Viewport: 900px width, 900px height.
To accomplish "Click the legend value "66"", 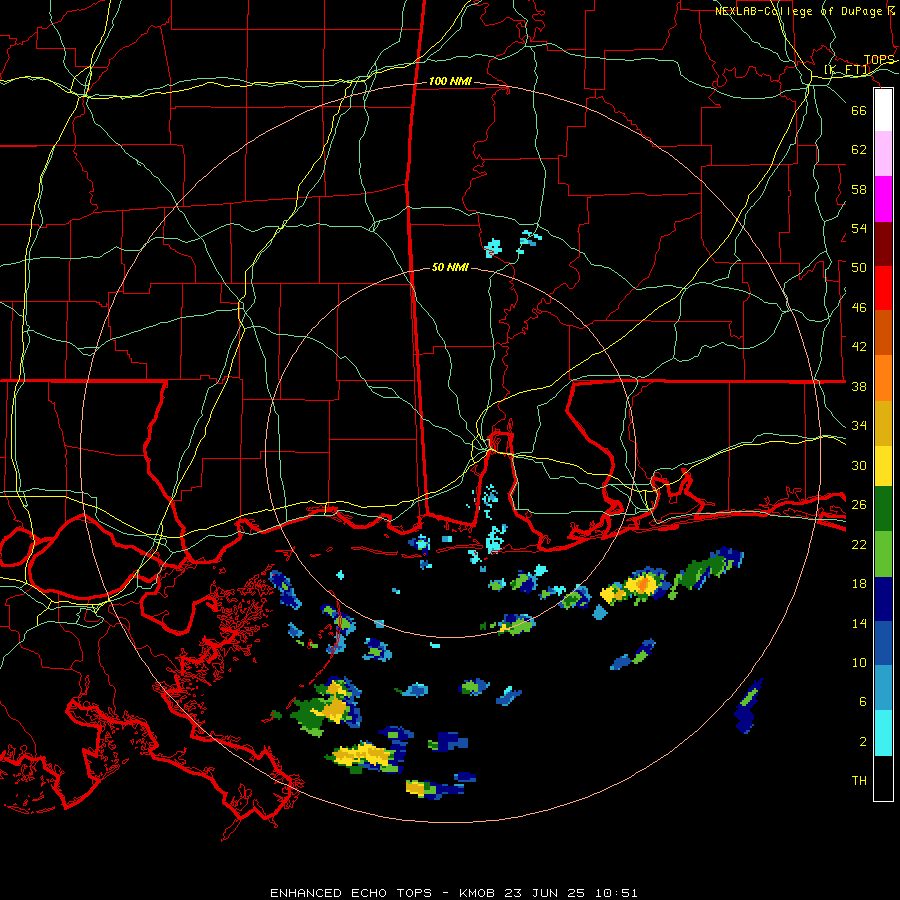I will [x=859, y=110].
